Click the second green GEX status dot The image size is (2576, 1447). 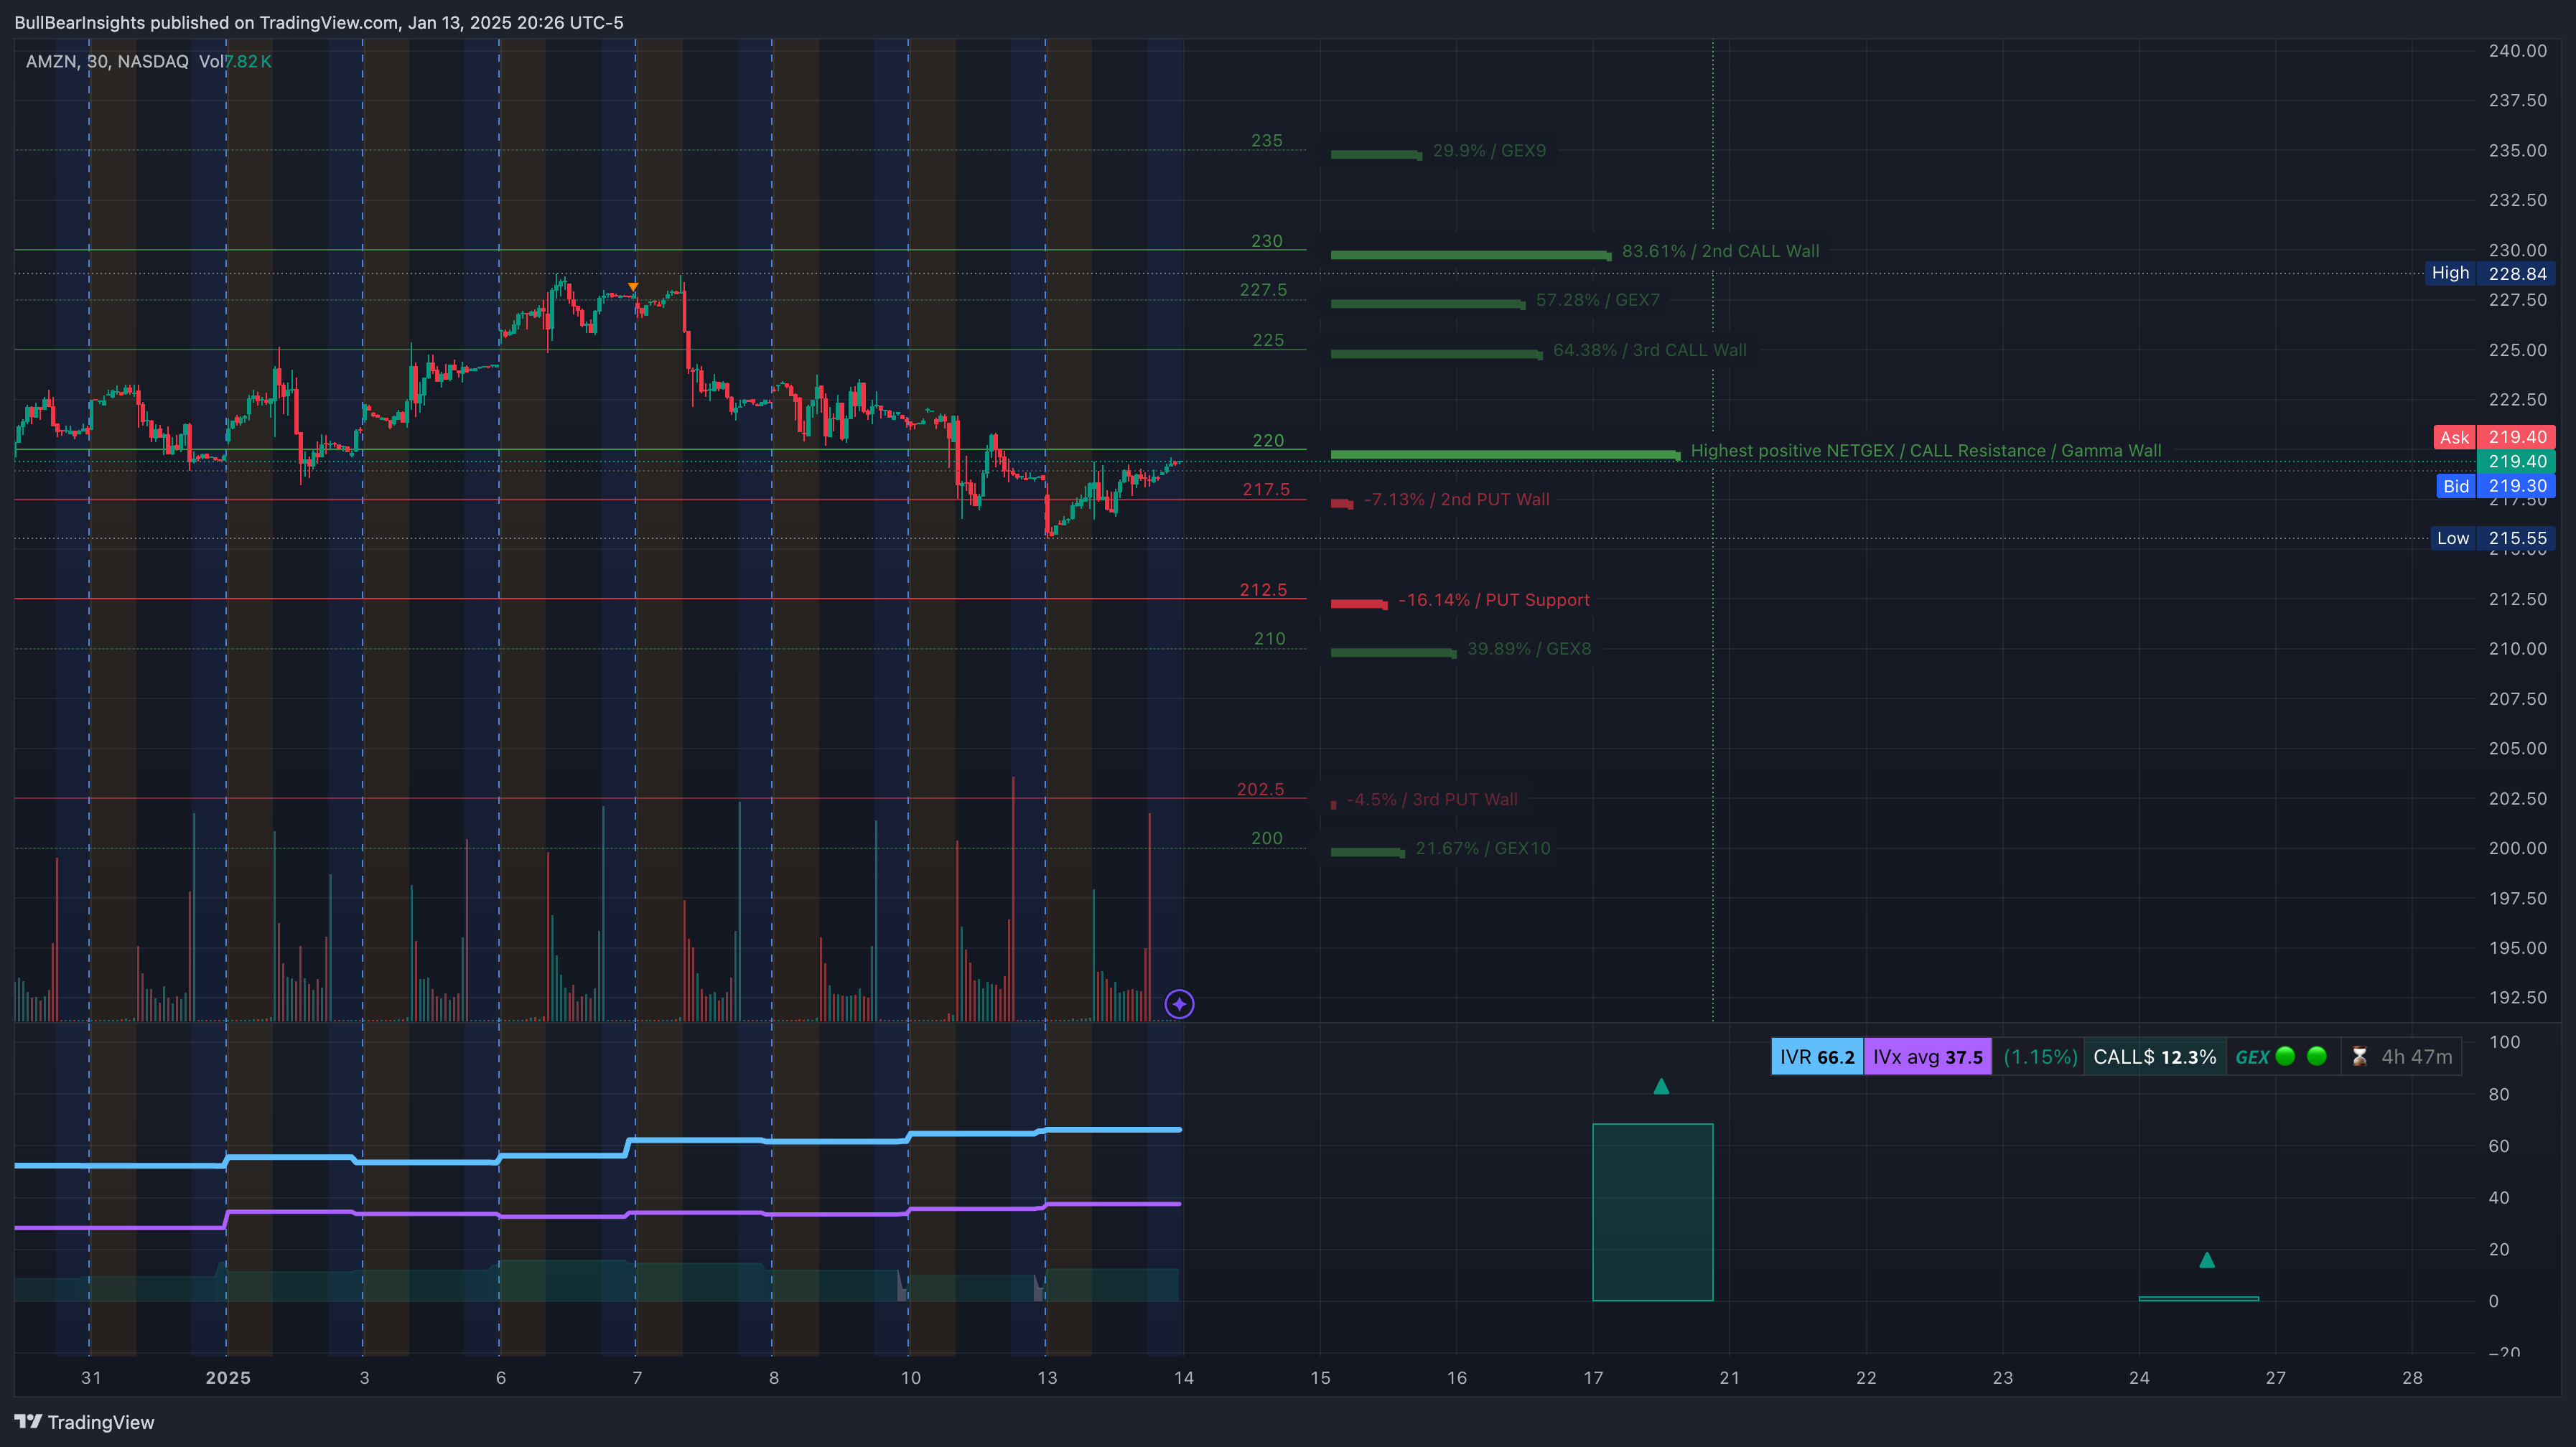2316,1056
